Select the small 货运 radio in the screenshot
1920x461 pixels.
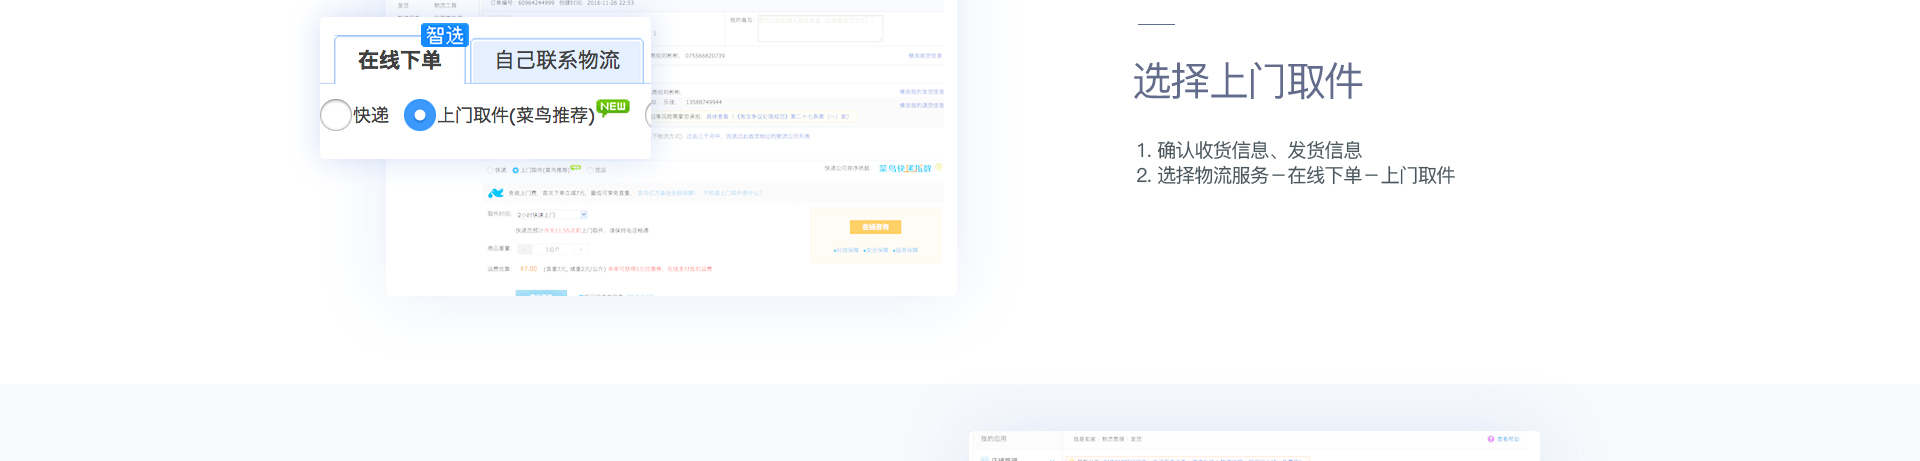[x=590, y=170]
